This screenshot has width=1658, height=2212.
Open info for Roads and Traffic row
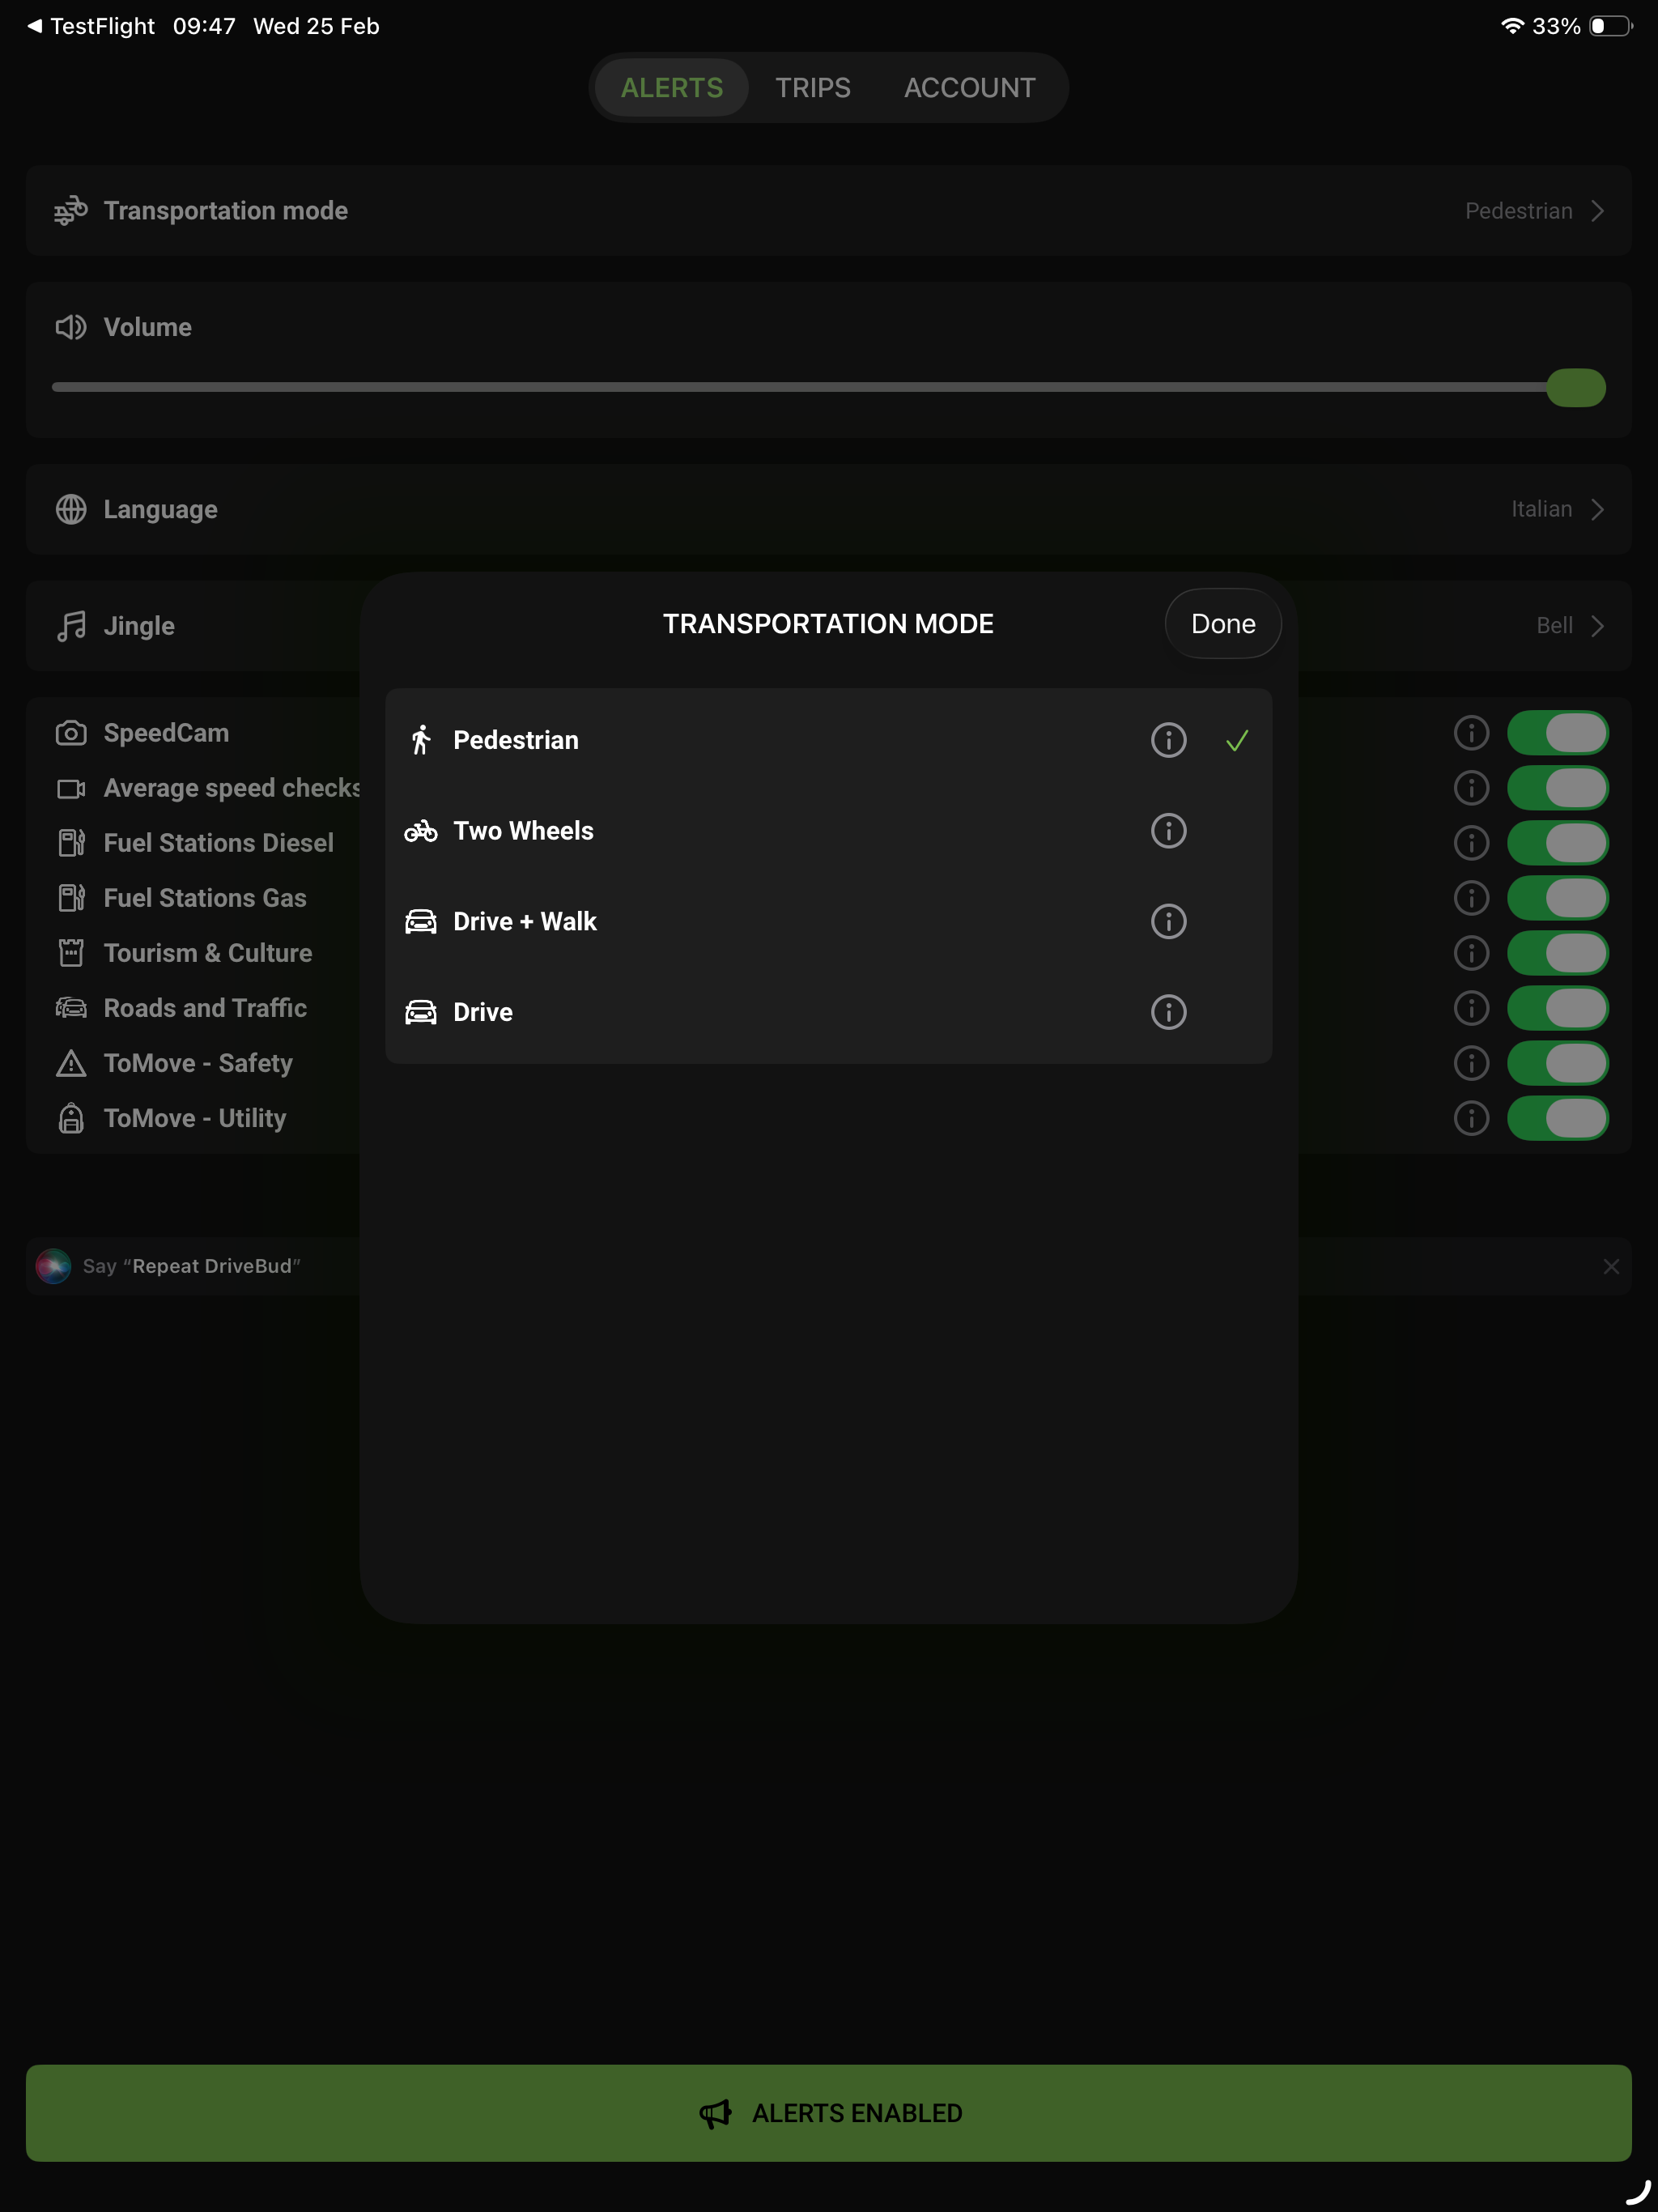1471,1008
